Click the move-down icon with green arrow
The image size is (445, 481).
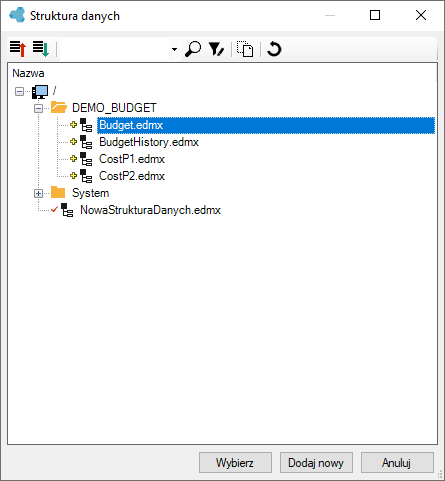pyautogui.click(x=41, y=49)
